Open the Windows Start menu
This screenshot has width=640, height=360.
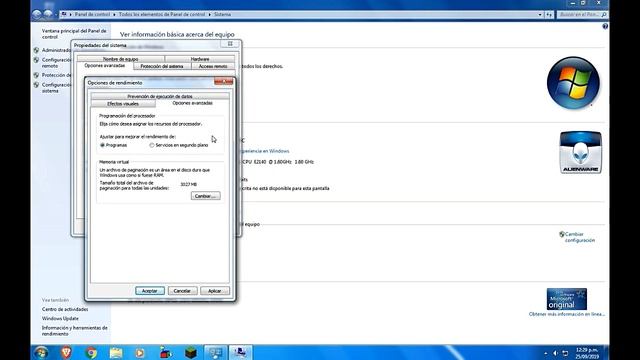point(41,352)
